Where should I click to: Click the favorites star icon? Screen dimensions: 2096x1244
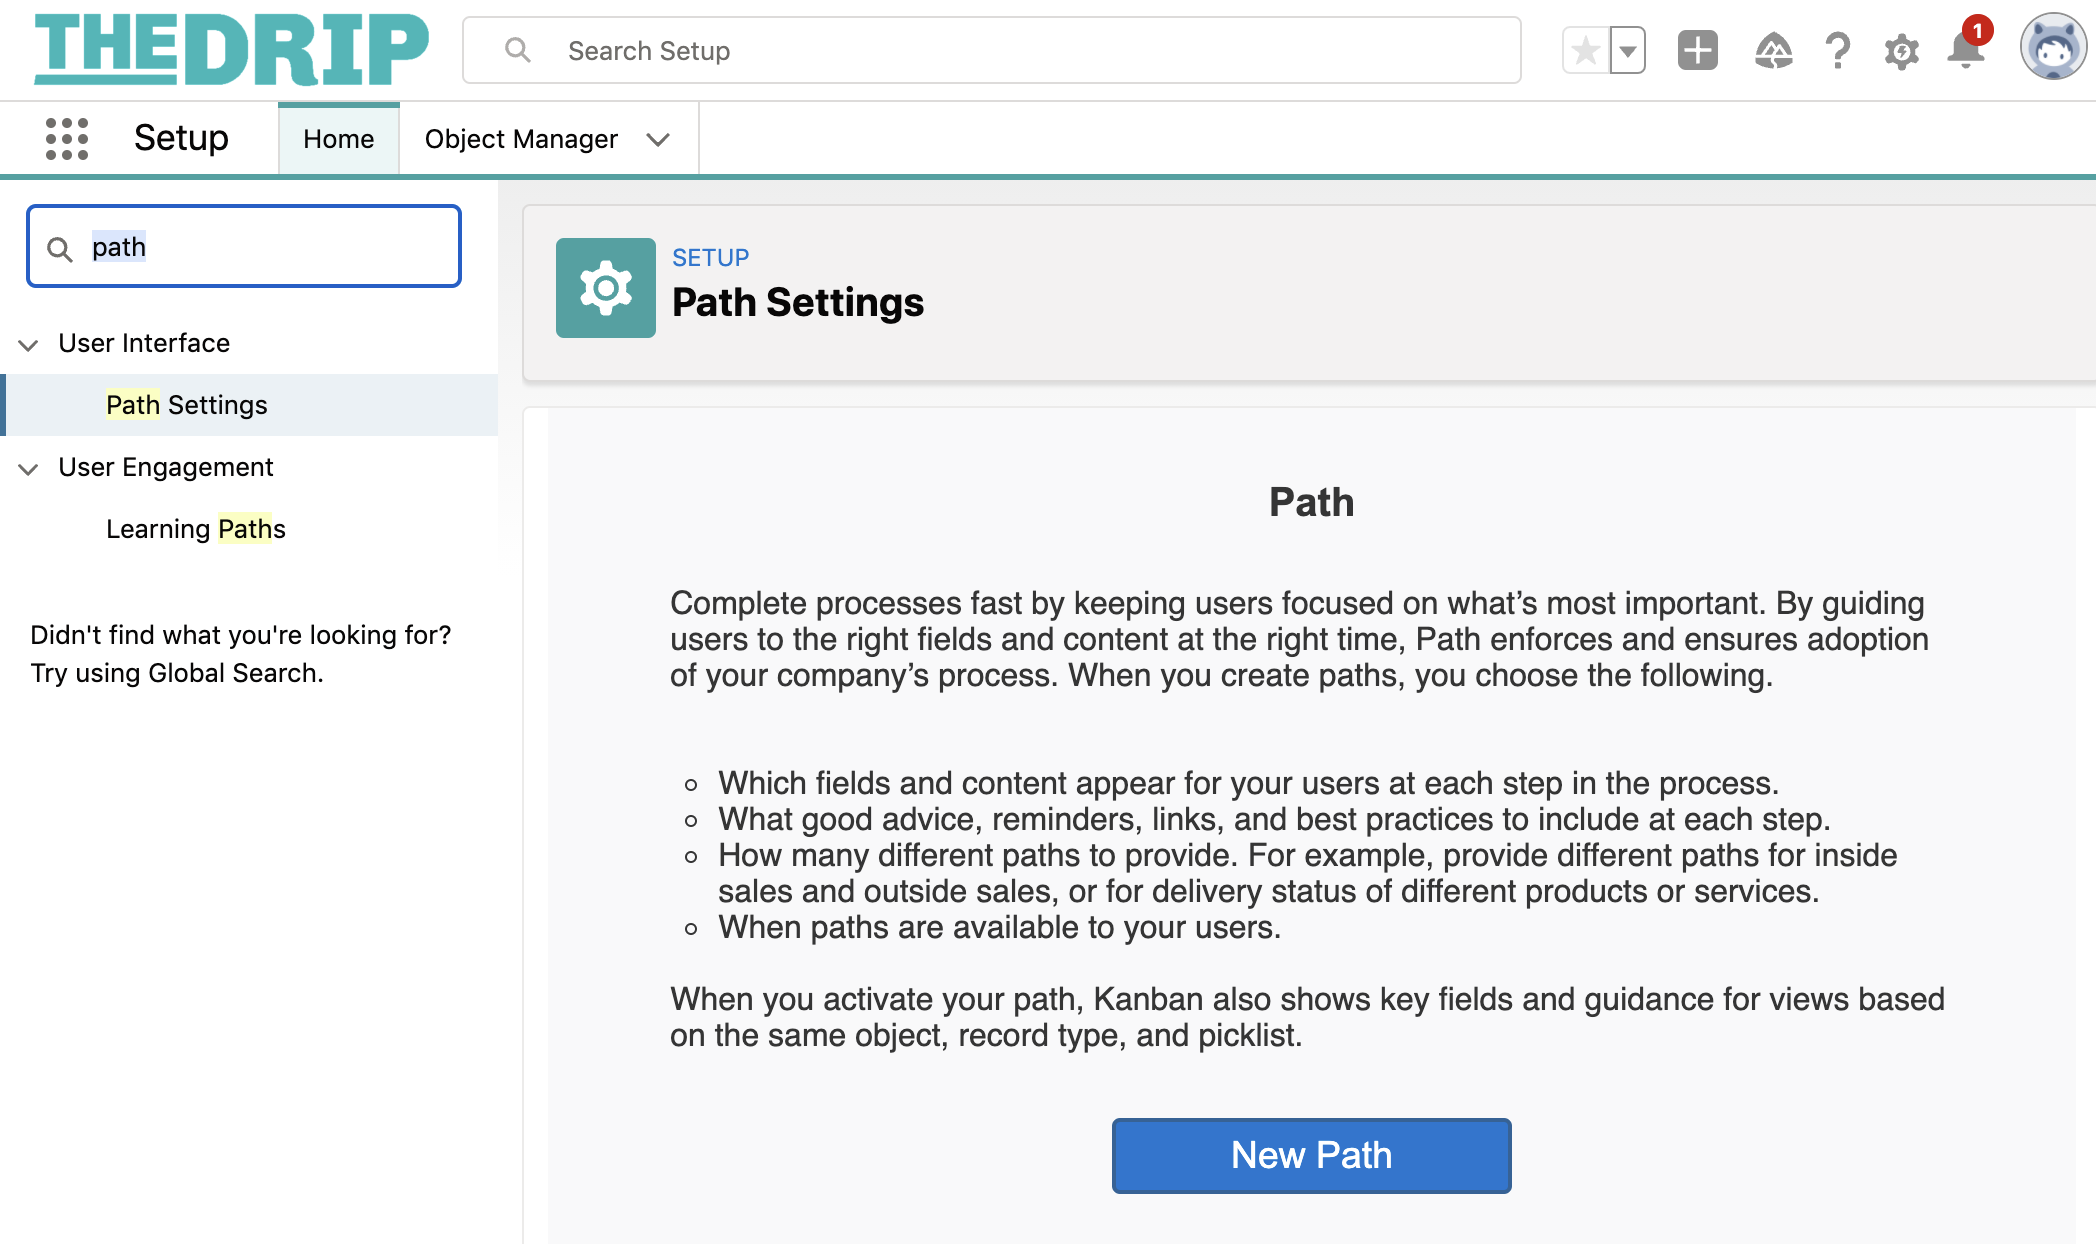1586,51
